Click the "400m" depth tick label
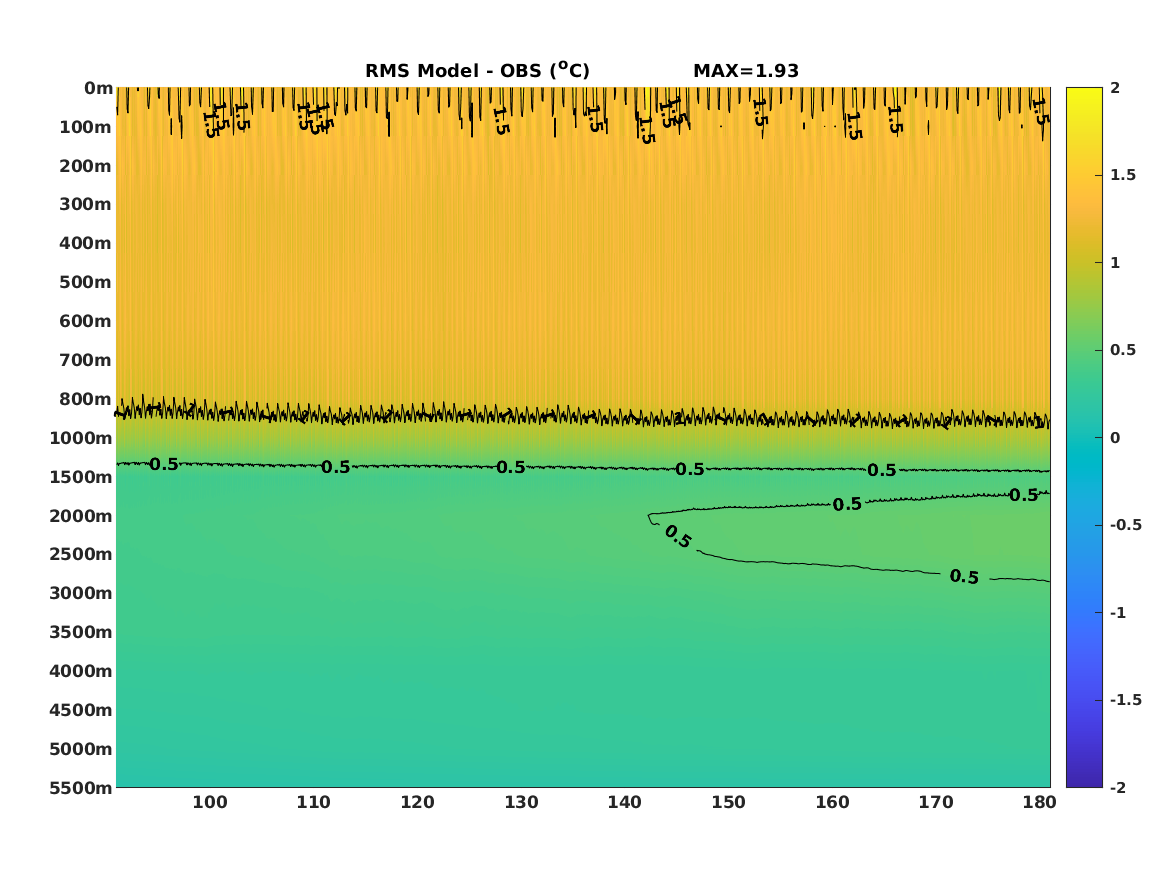This screenshot has height=875, width=1167. (86, 243)
